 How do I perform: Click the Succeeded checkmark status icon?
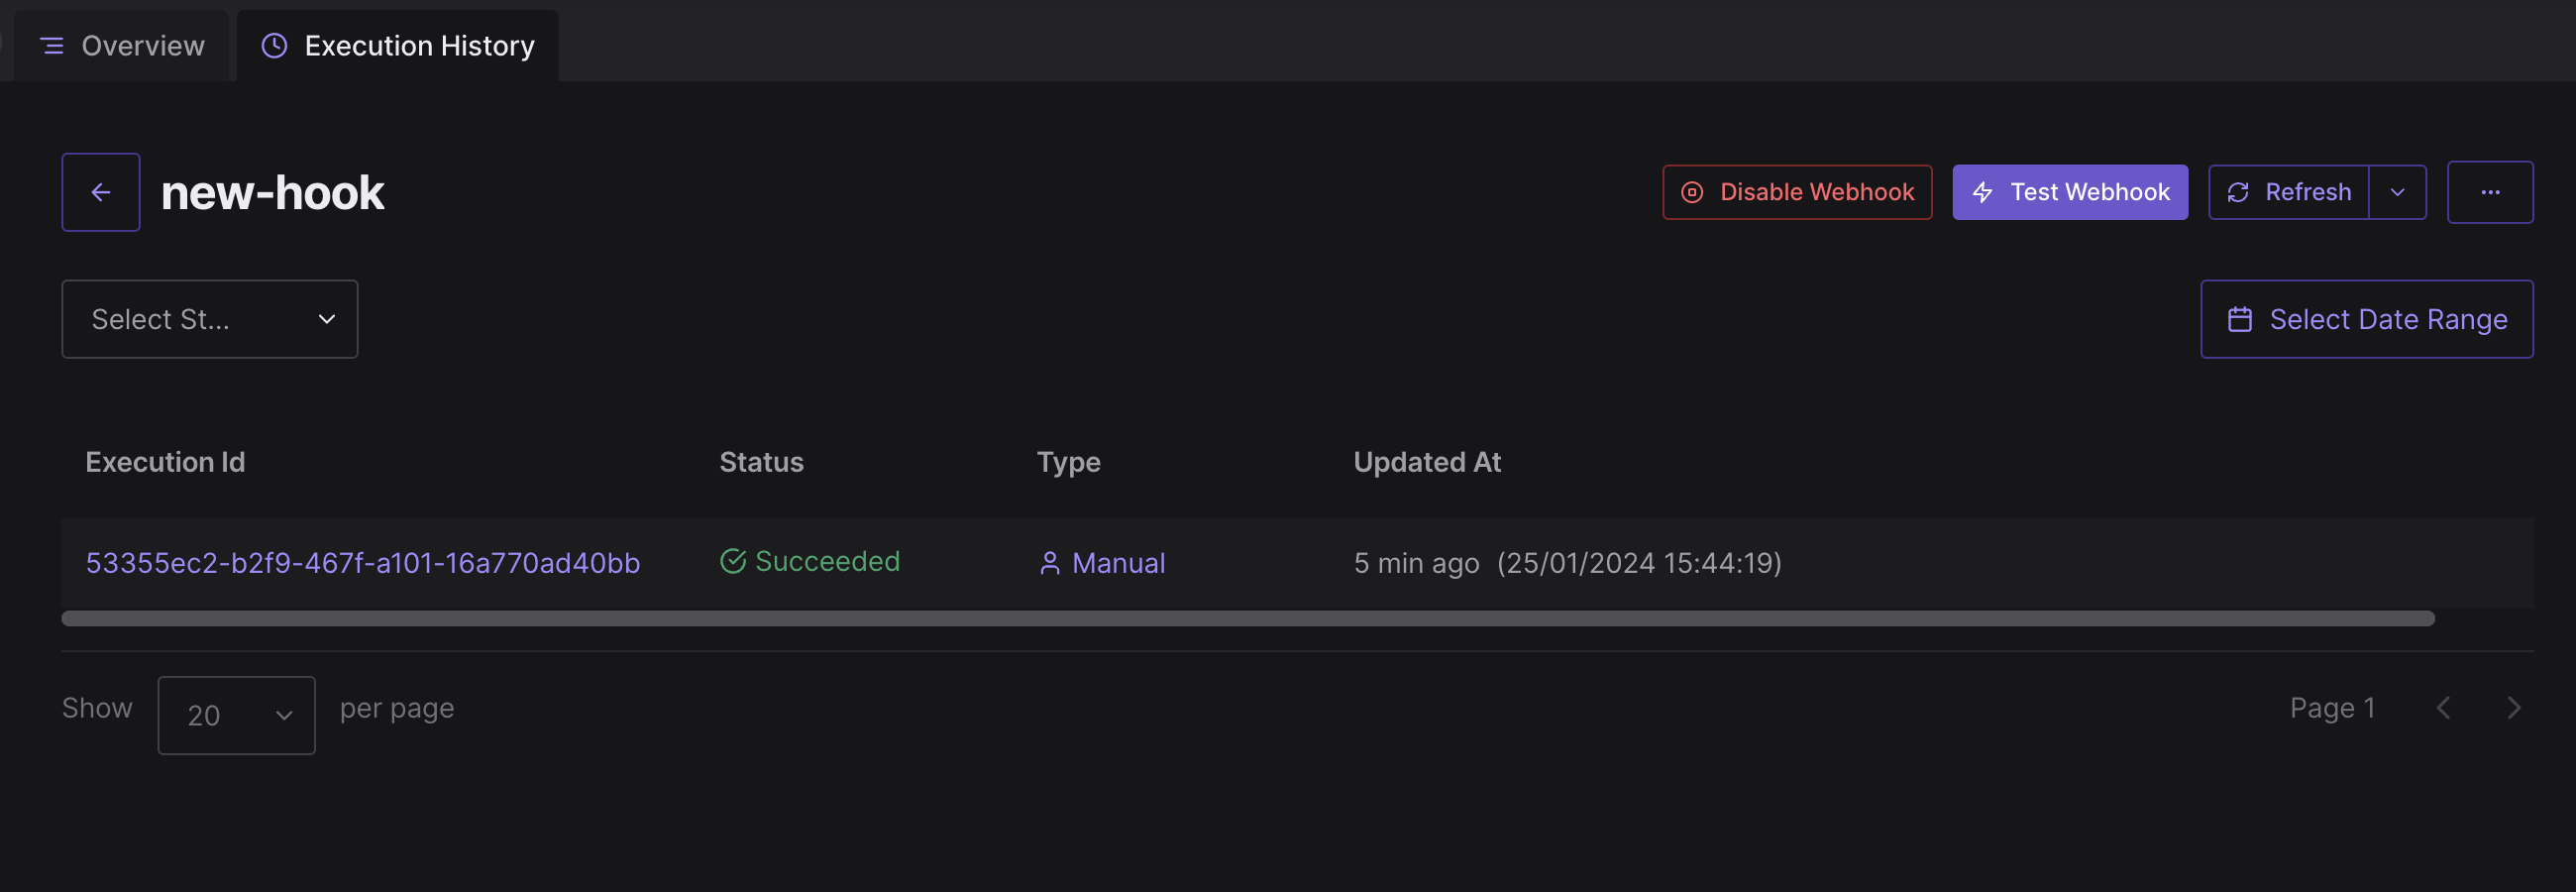(x=733, y=561)
